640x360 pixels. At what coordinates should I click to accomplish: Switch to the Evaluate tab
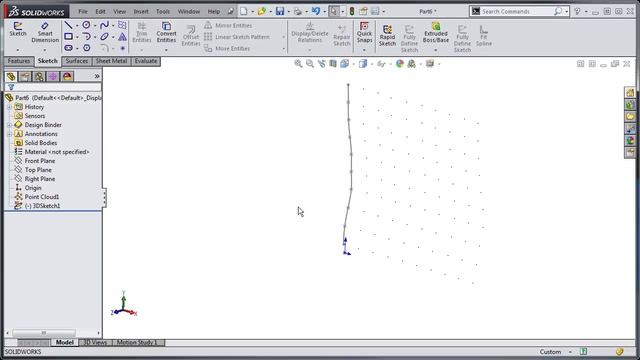(146, 61)
